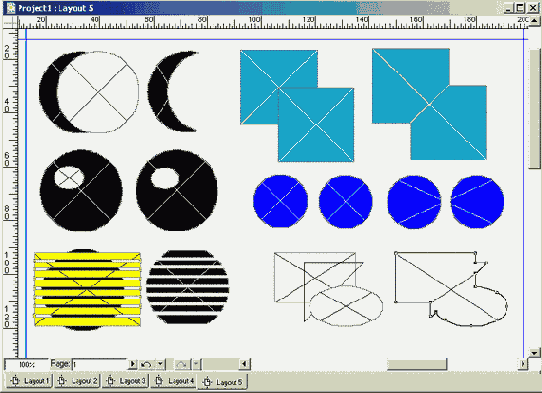Select the yellow striped rectangle object
The height and width of the screenshot is (393, 542).
pyautogui.click(x=87, y=289)
